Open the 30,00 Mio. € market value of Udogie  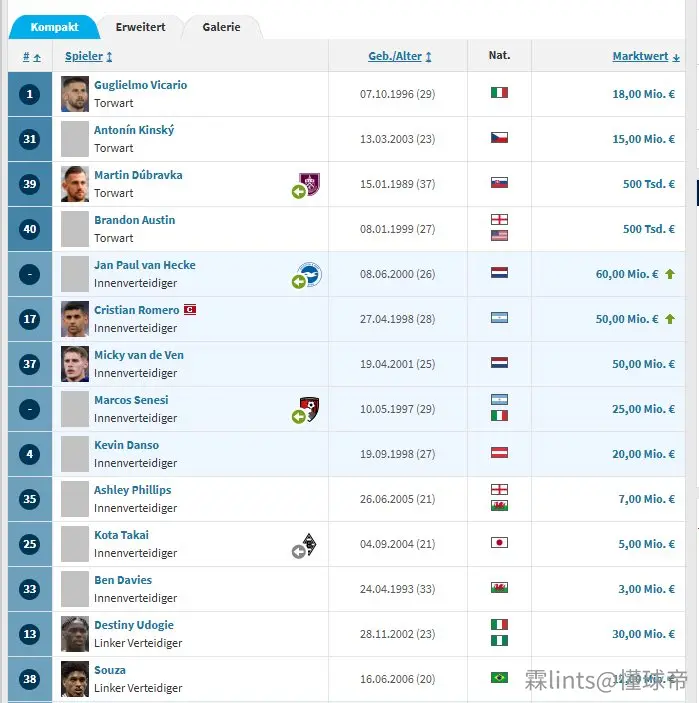coord(643,634)
